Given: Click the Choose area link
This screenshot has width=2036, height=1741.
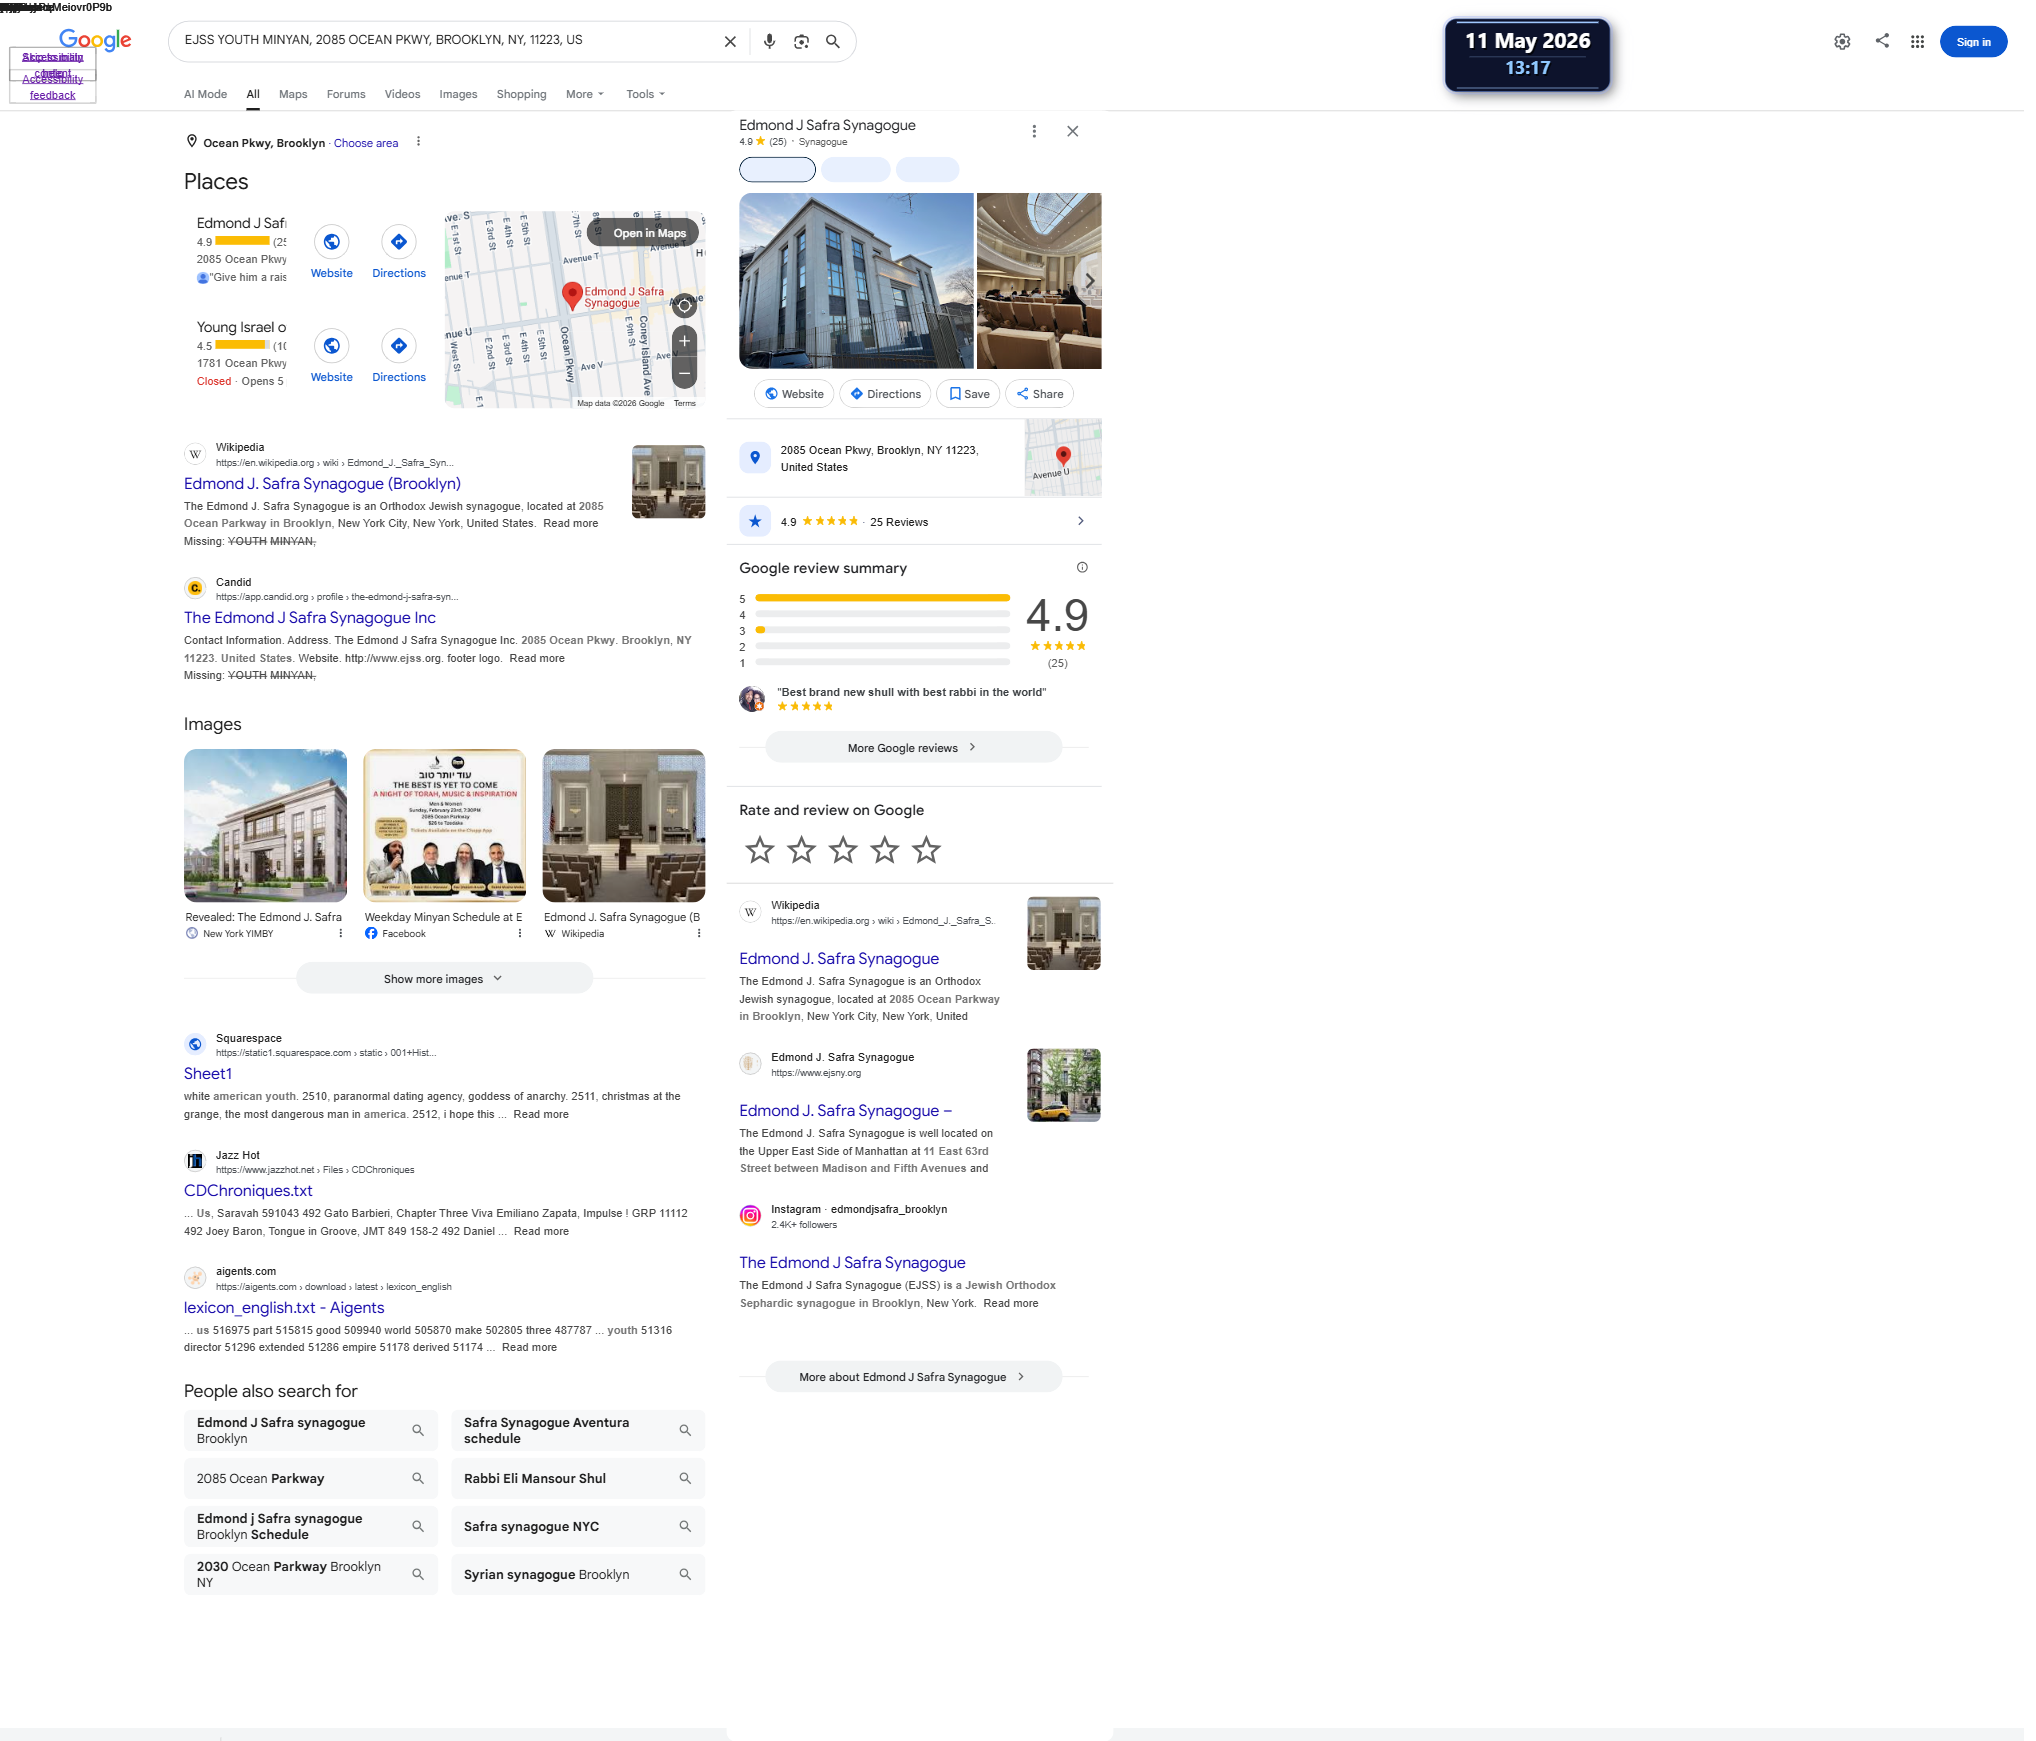Looking at the screenshot, I should 366,143.
